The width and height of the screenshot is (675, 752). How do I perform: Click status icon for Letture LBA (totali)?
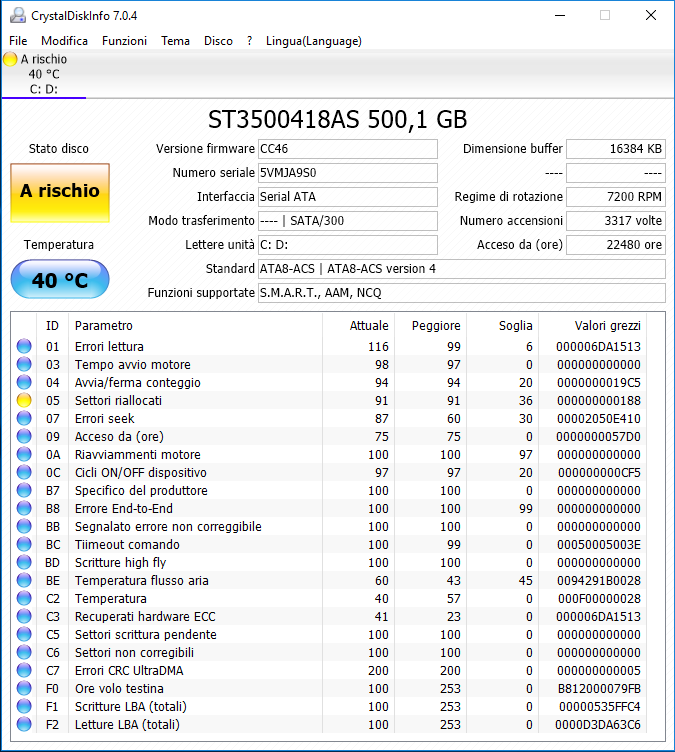pos(24,724)
